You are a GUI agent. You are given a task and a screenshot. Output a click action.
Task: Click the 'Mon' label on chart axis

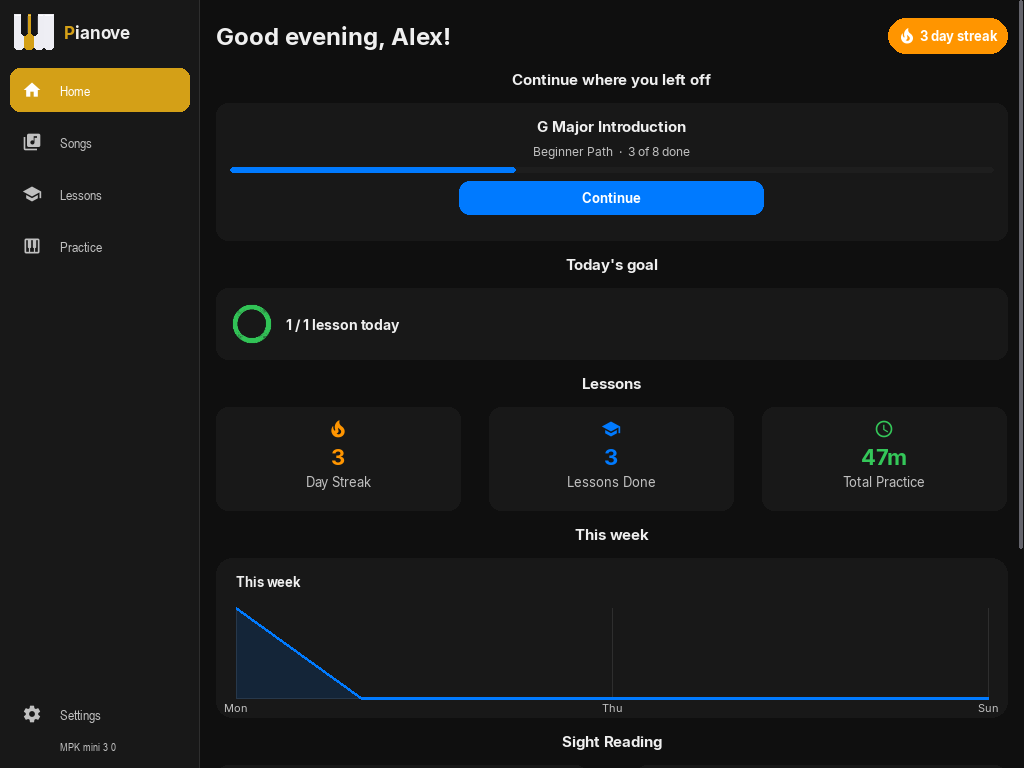click(236, 708)
